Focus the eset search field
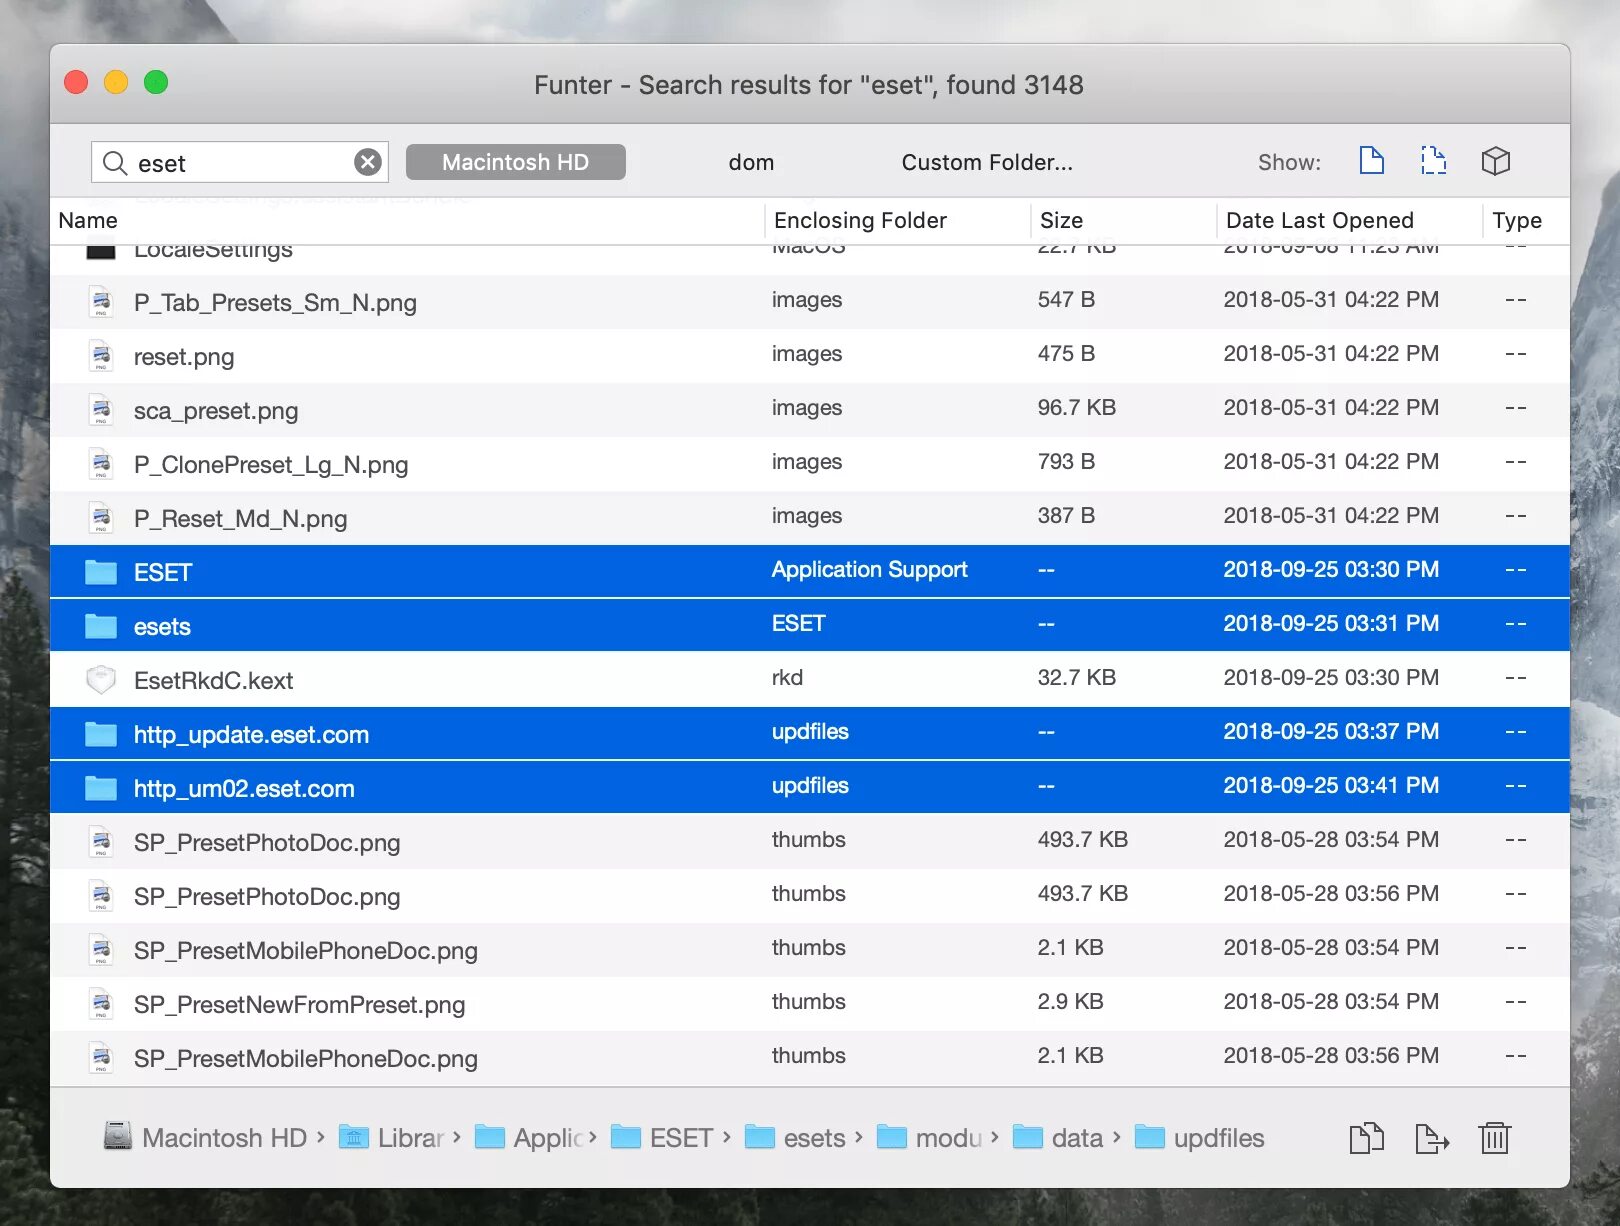This screenshot has width=1620, height=1226. tap(240, 162)
